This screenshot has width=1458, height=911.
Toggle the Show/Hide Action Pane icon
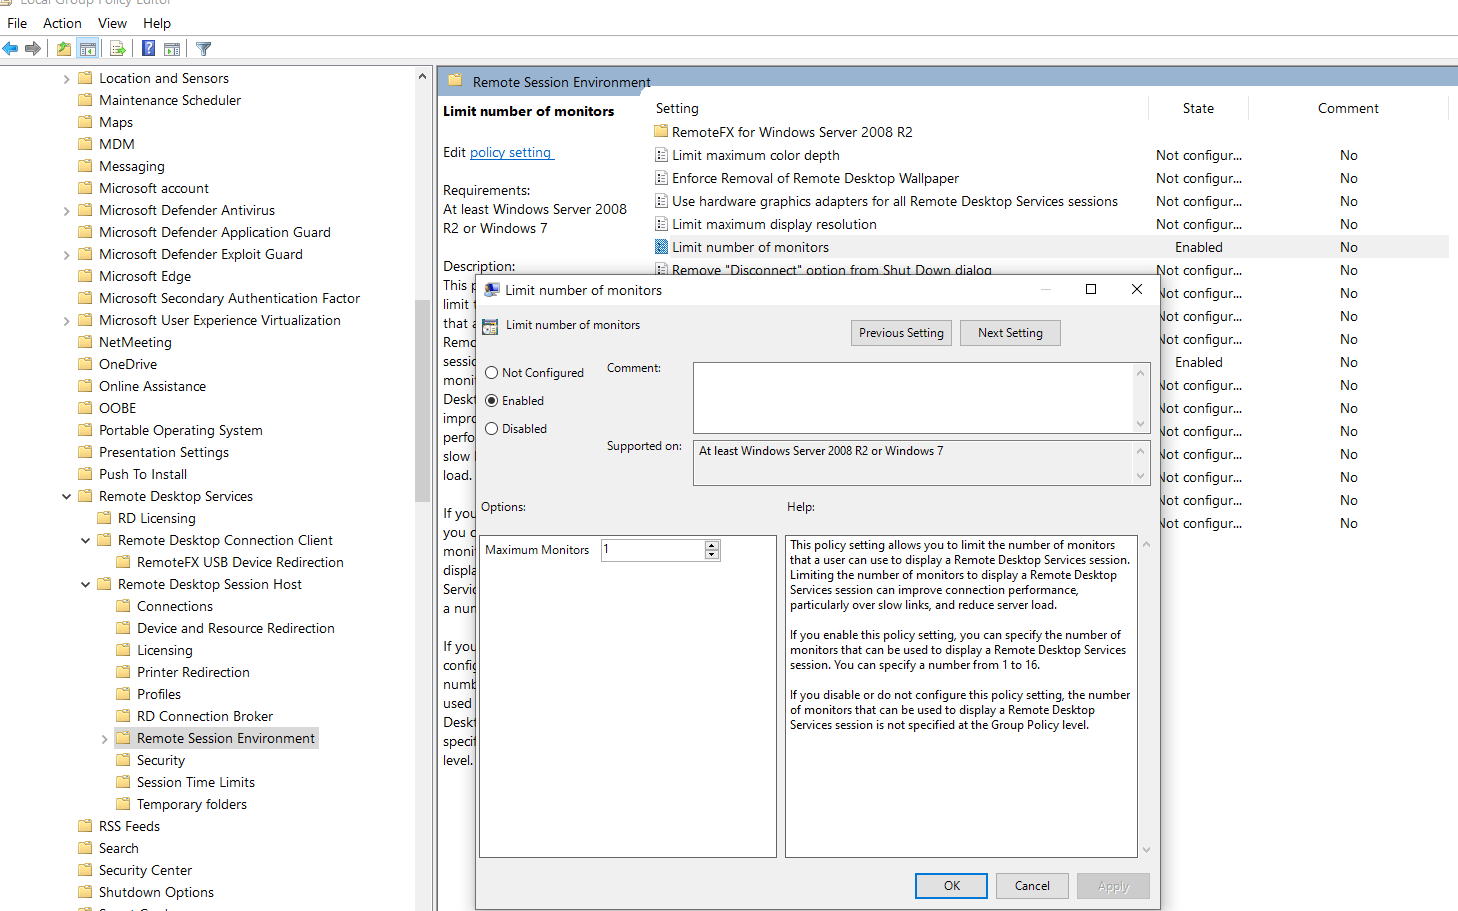click(171, 48)
